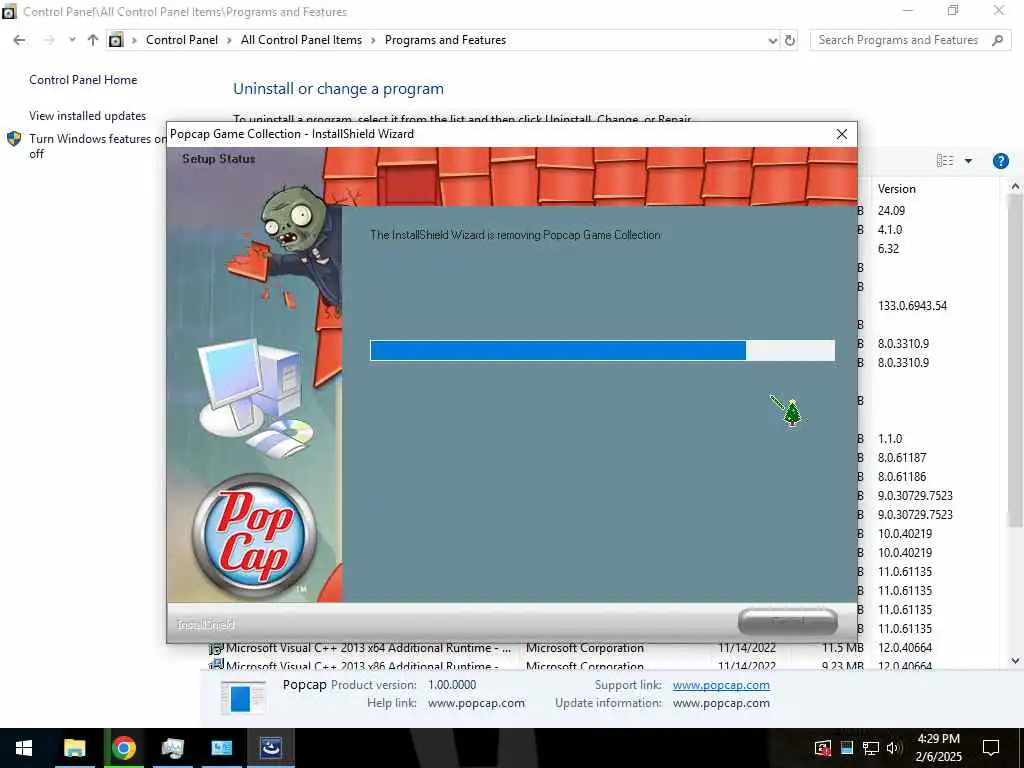Click the search magnifier icon
The height and width of the screenshot is (768, 1024).
[997, 40]
